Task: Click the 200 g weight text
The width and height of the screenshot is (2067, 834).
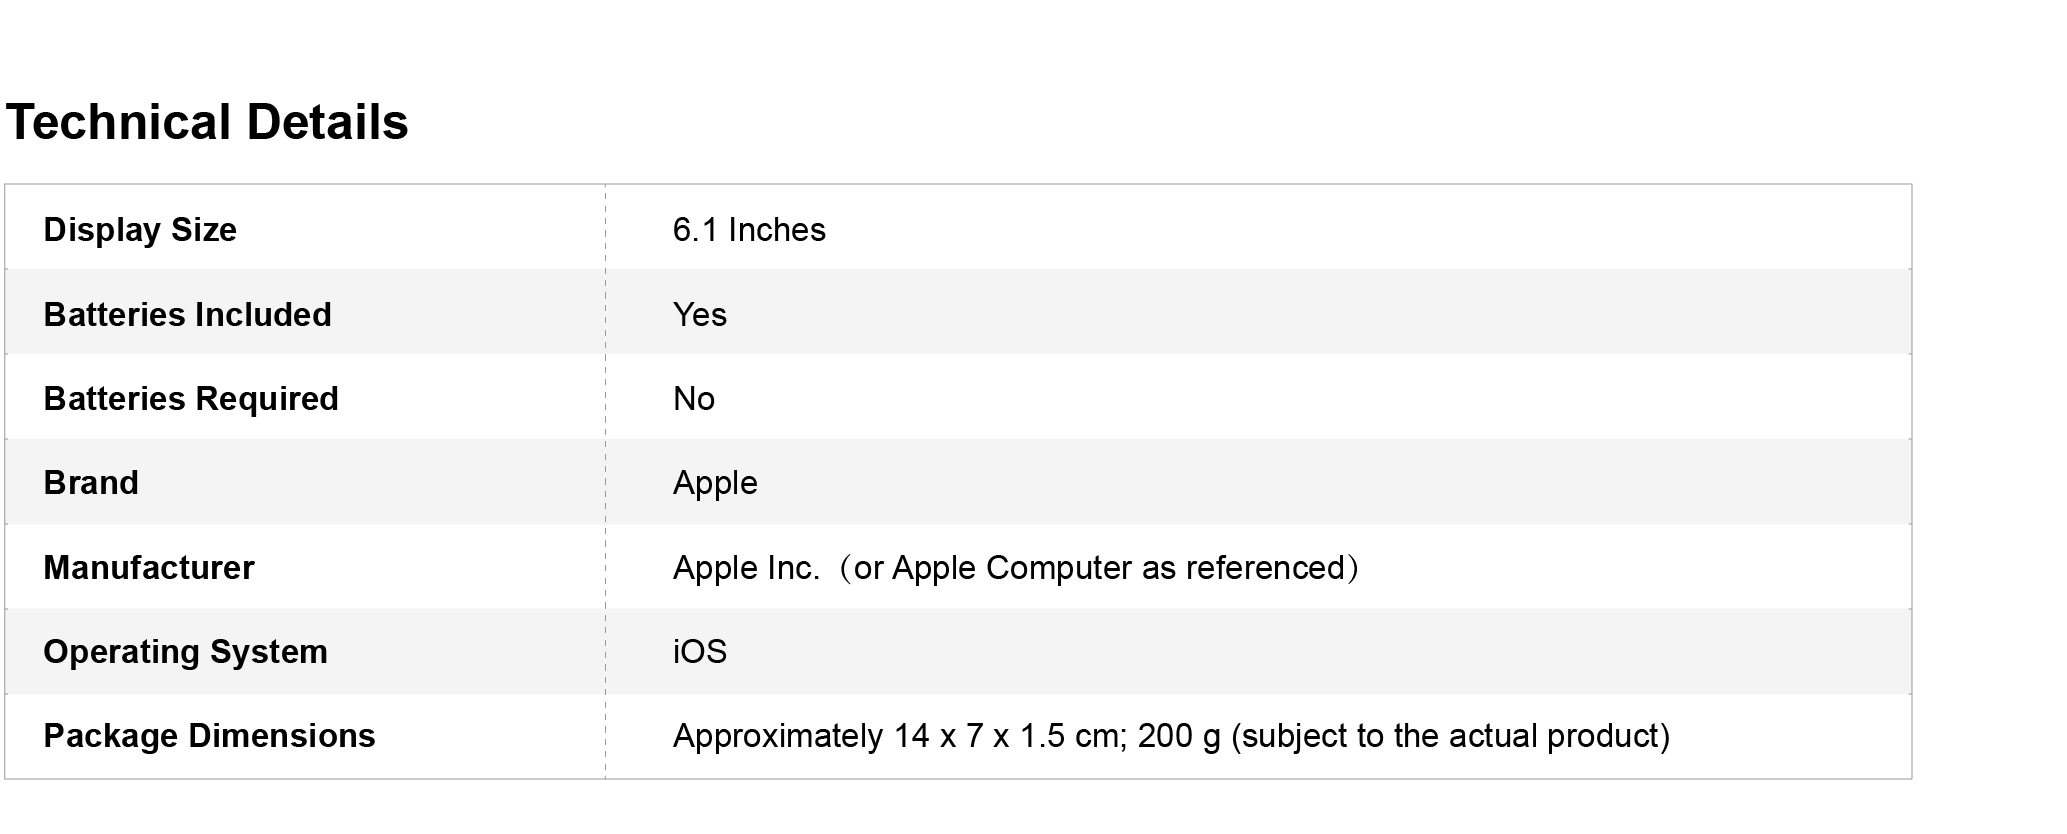Action: tap(1179, 736)
